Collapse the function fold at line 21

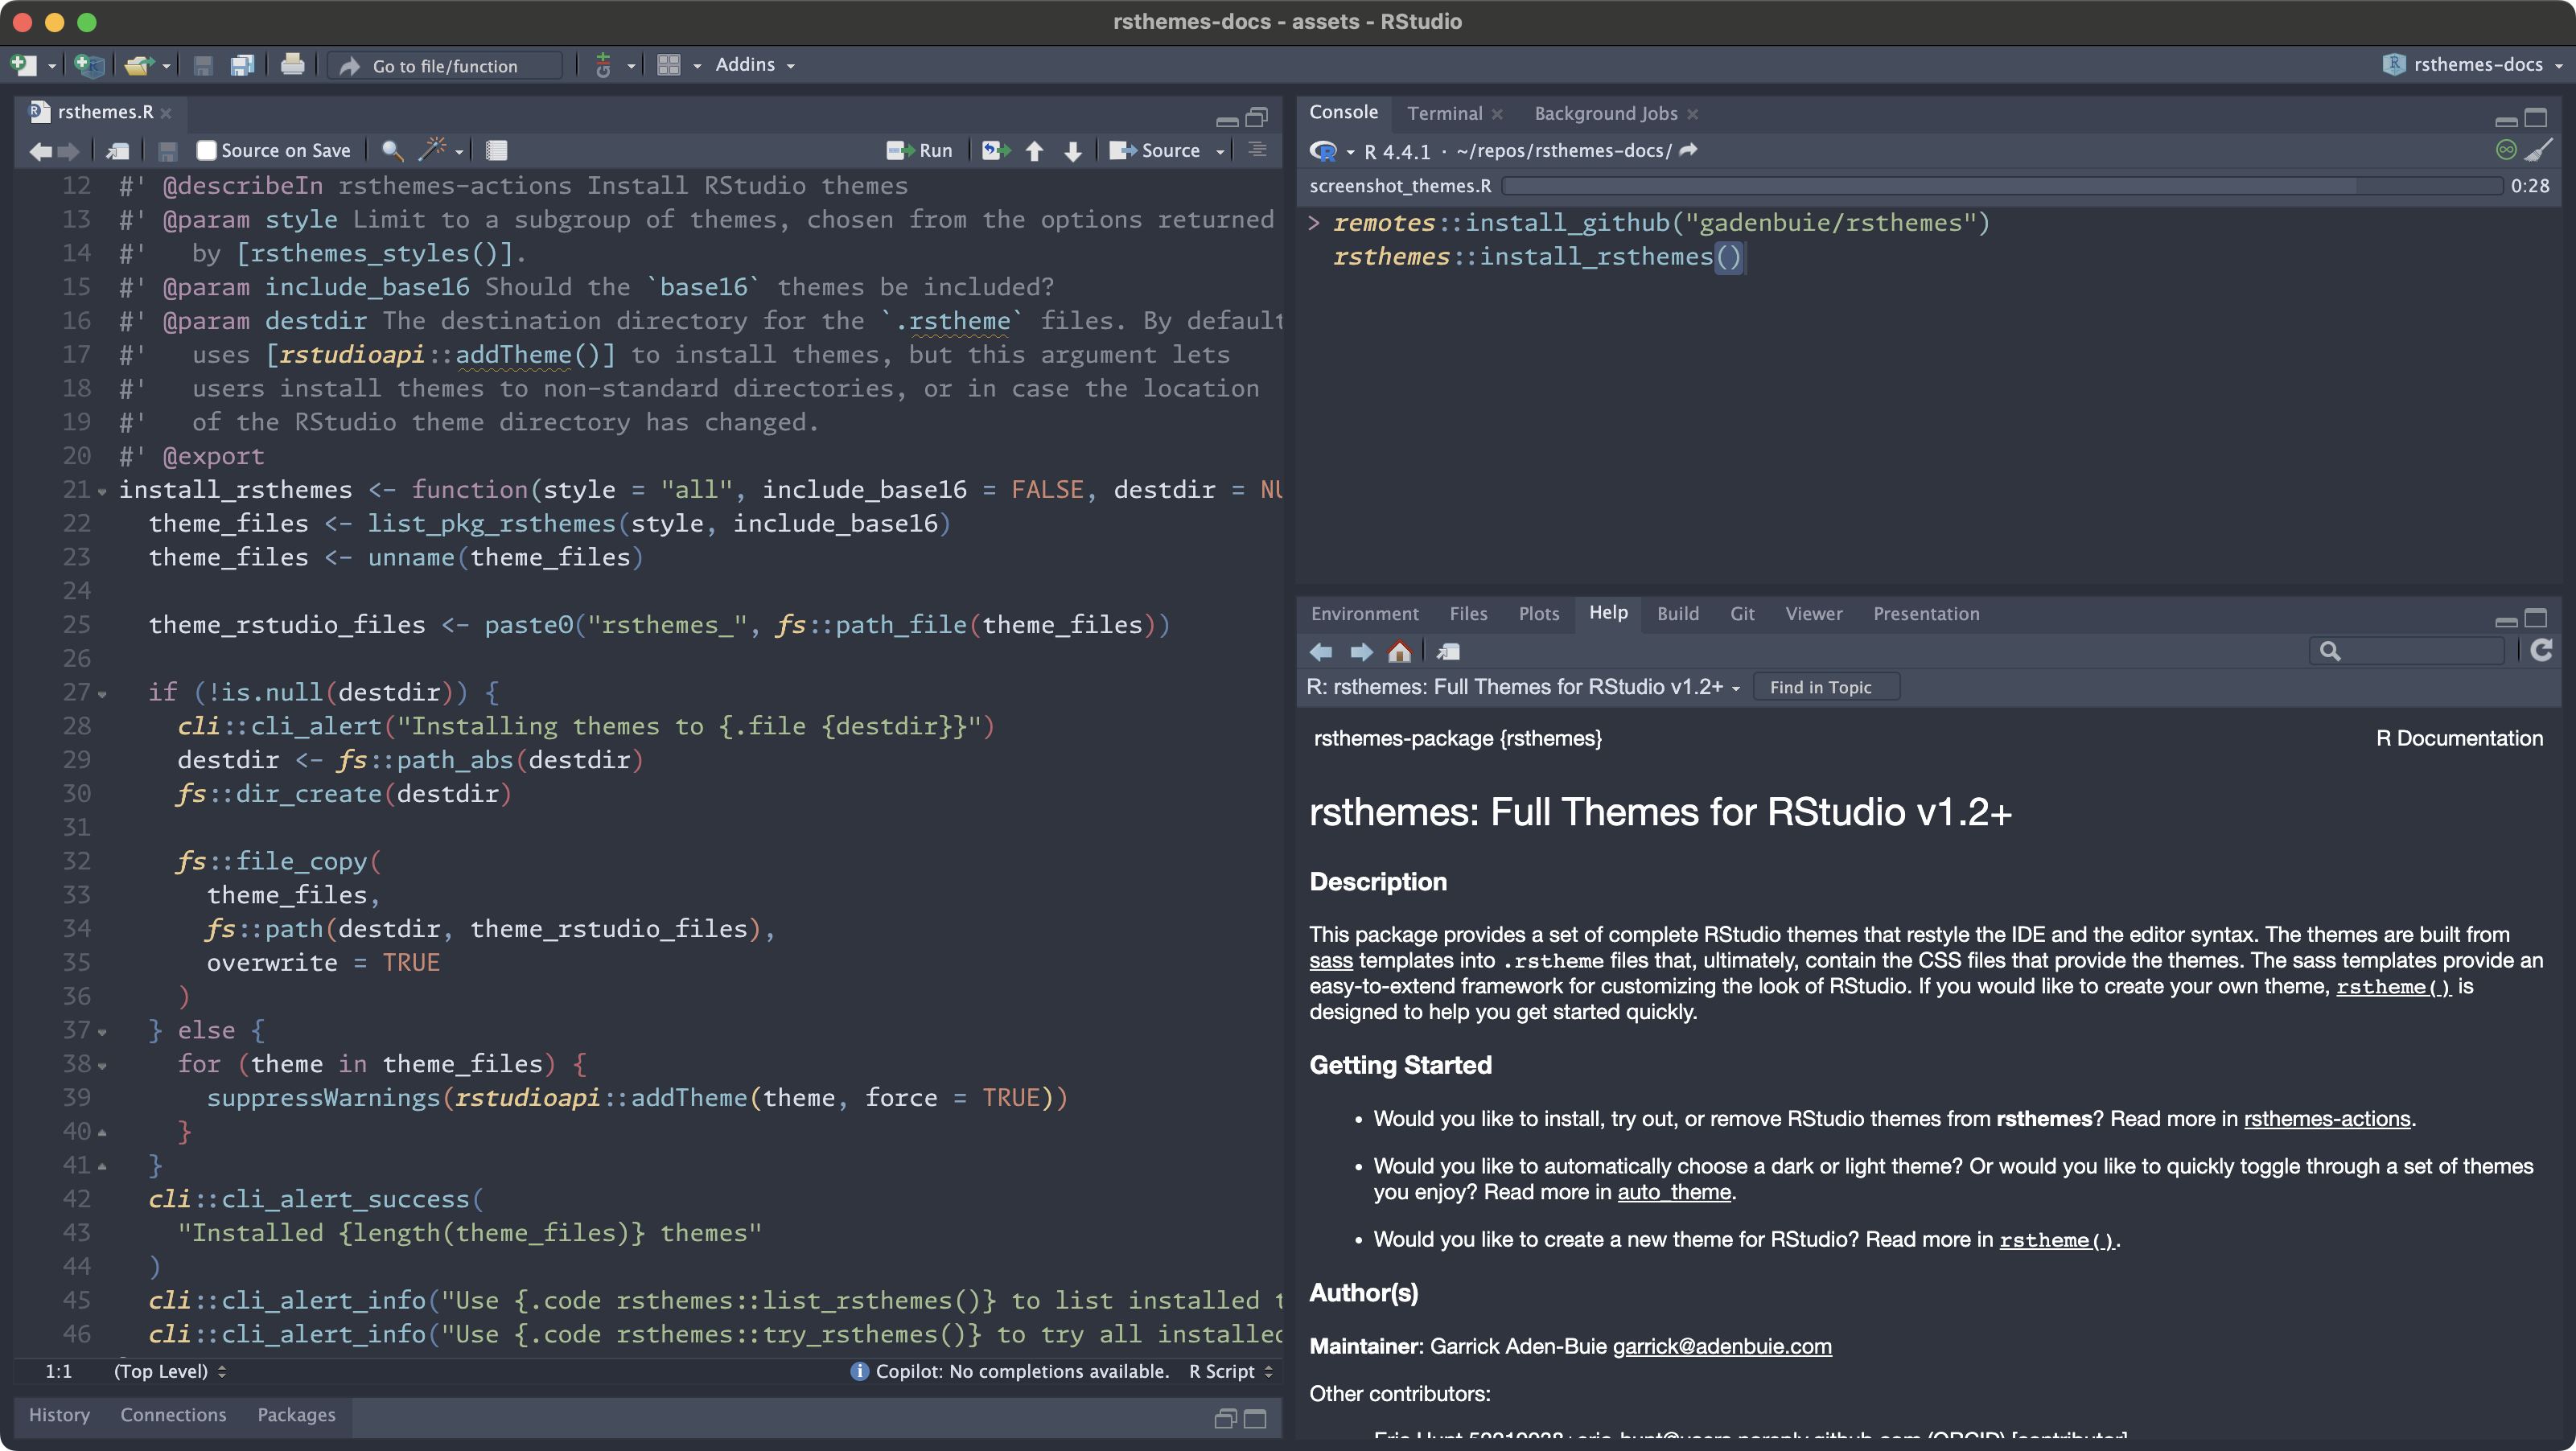click(x=102, y=491)
